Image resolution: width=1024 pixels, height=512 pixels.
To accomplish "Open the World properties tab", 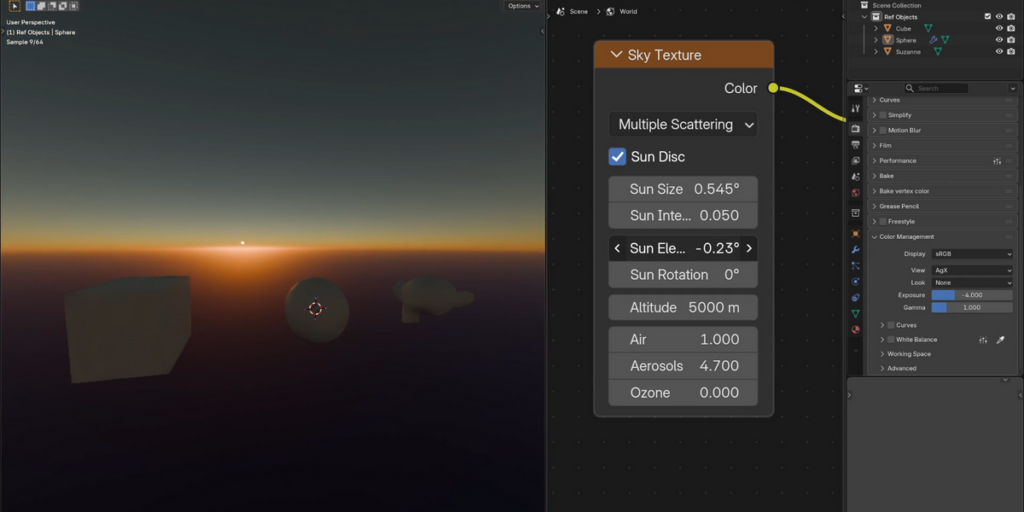I will [x=856, y=193].
